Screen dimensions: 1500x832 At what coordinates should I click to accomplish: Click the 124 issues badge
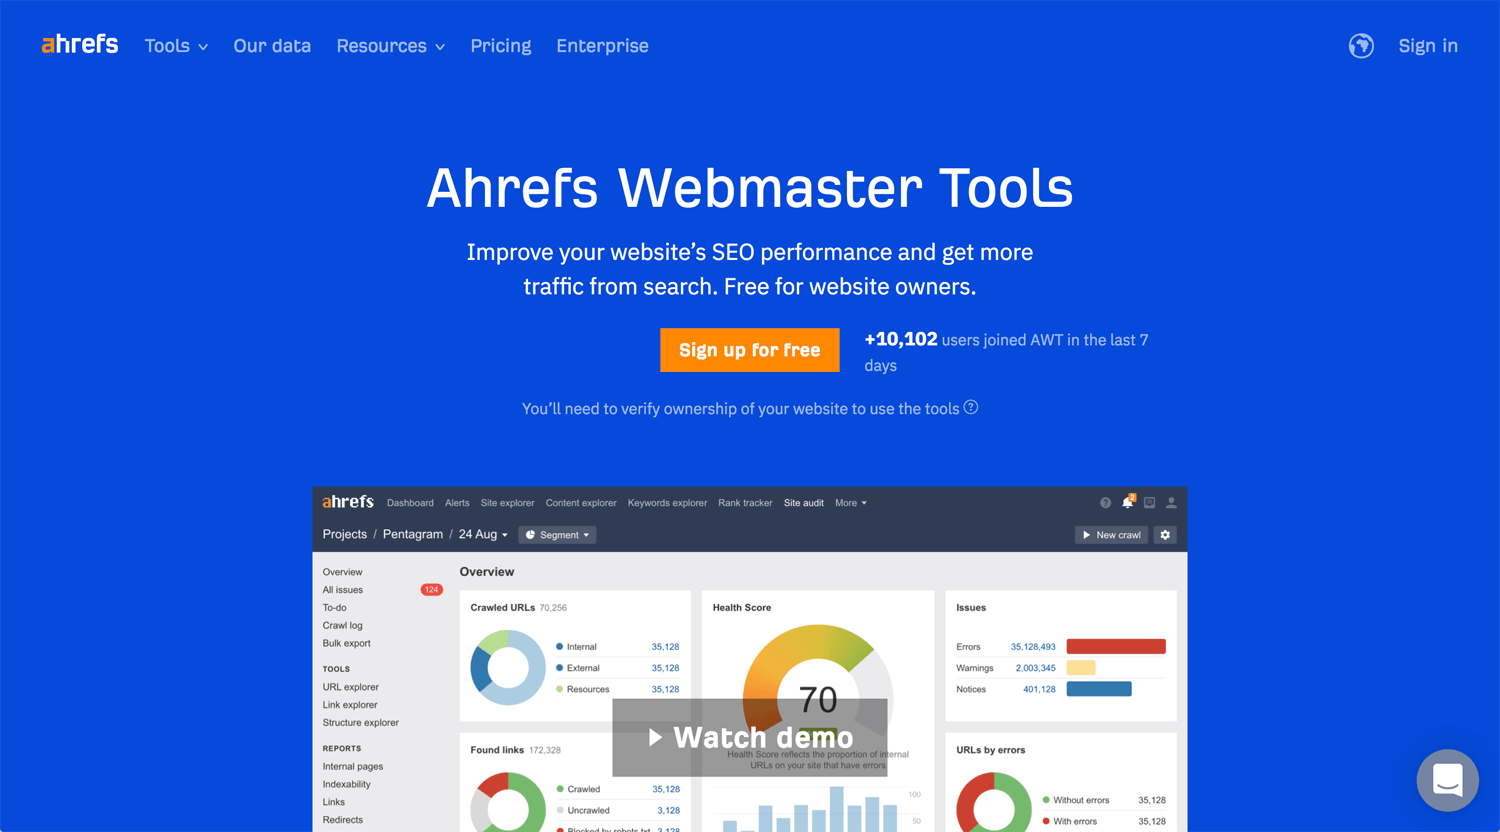432,590
